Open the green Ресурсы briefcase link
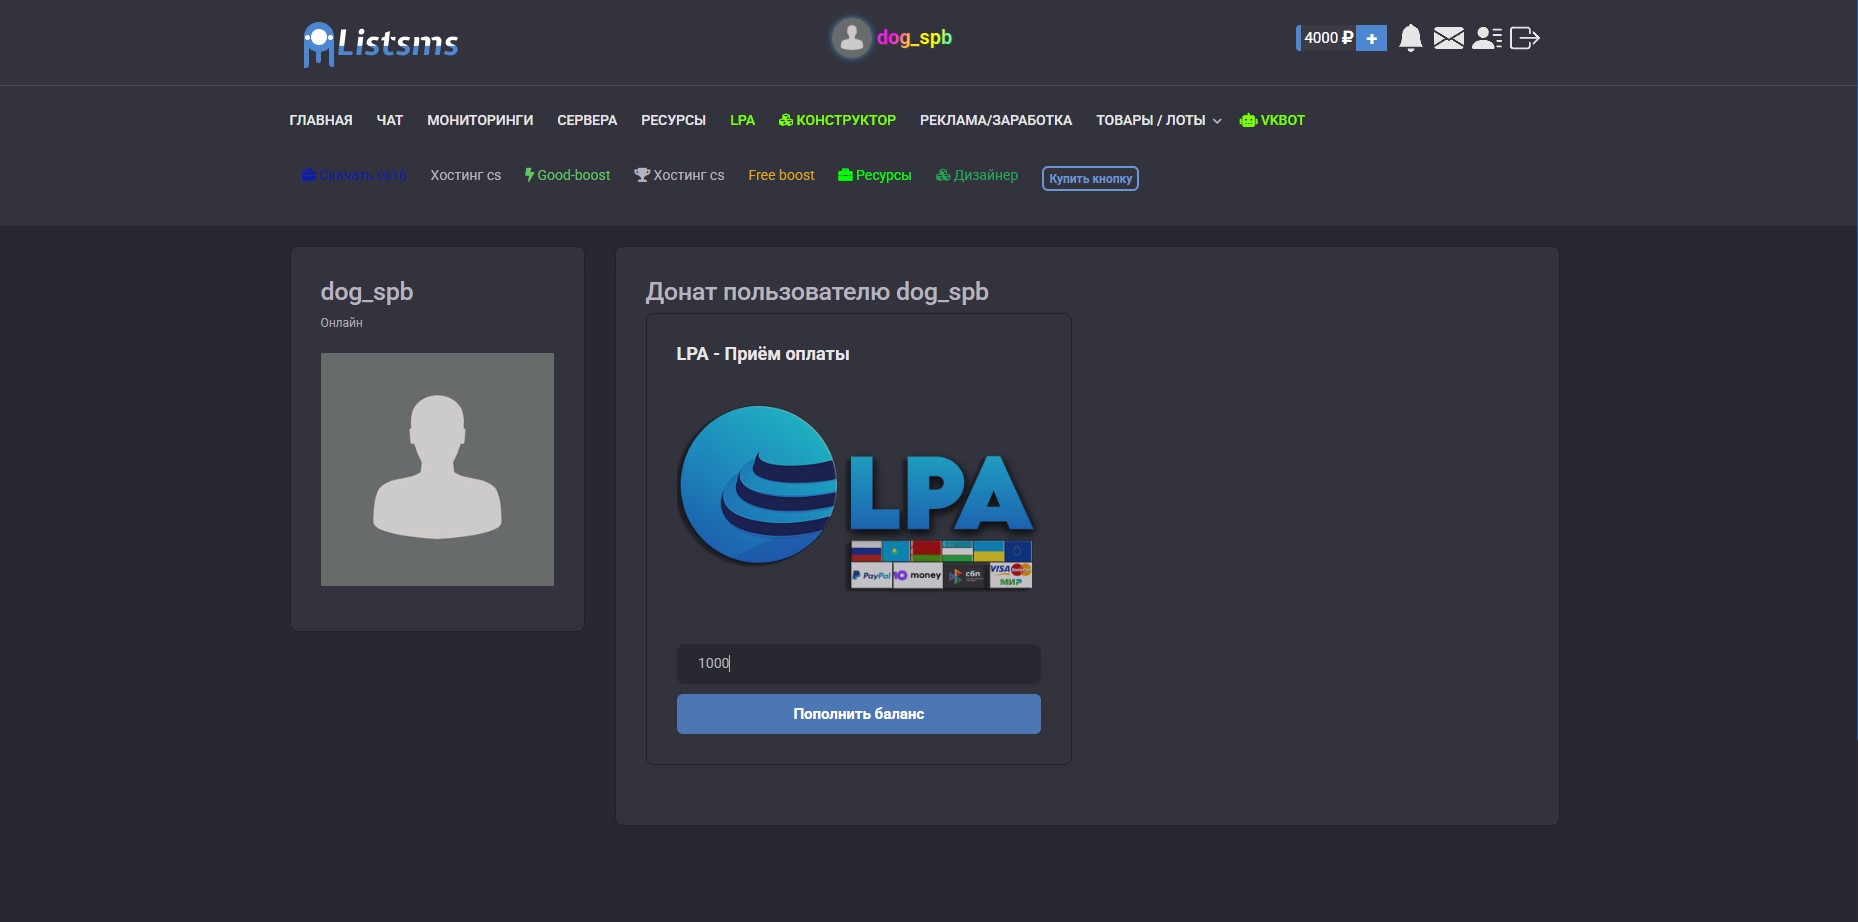Viewport: 1858px width, 922px height. (x=875, y=175)
